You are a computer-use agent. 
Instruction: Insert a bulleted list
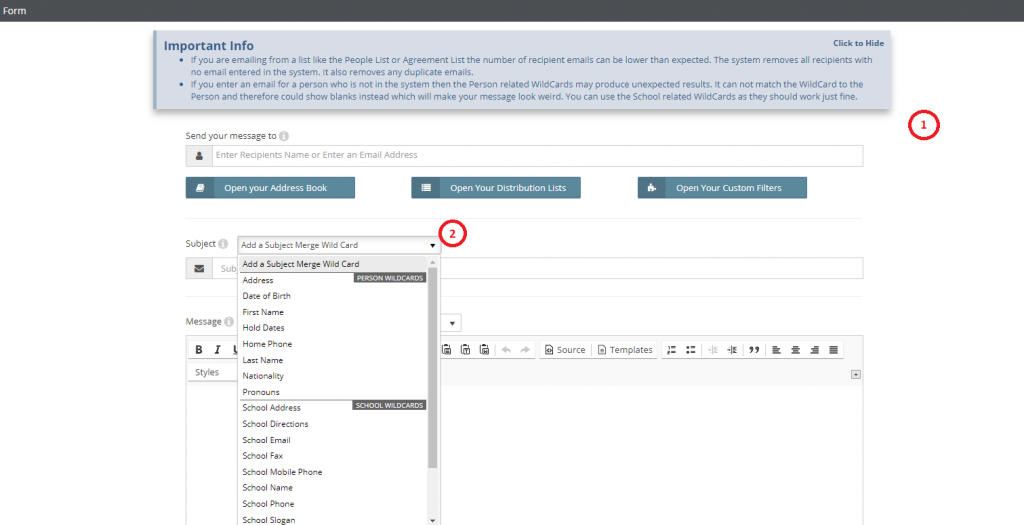(x=690, y=350)
